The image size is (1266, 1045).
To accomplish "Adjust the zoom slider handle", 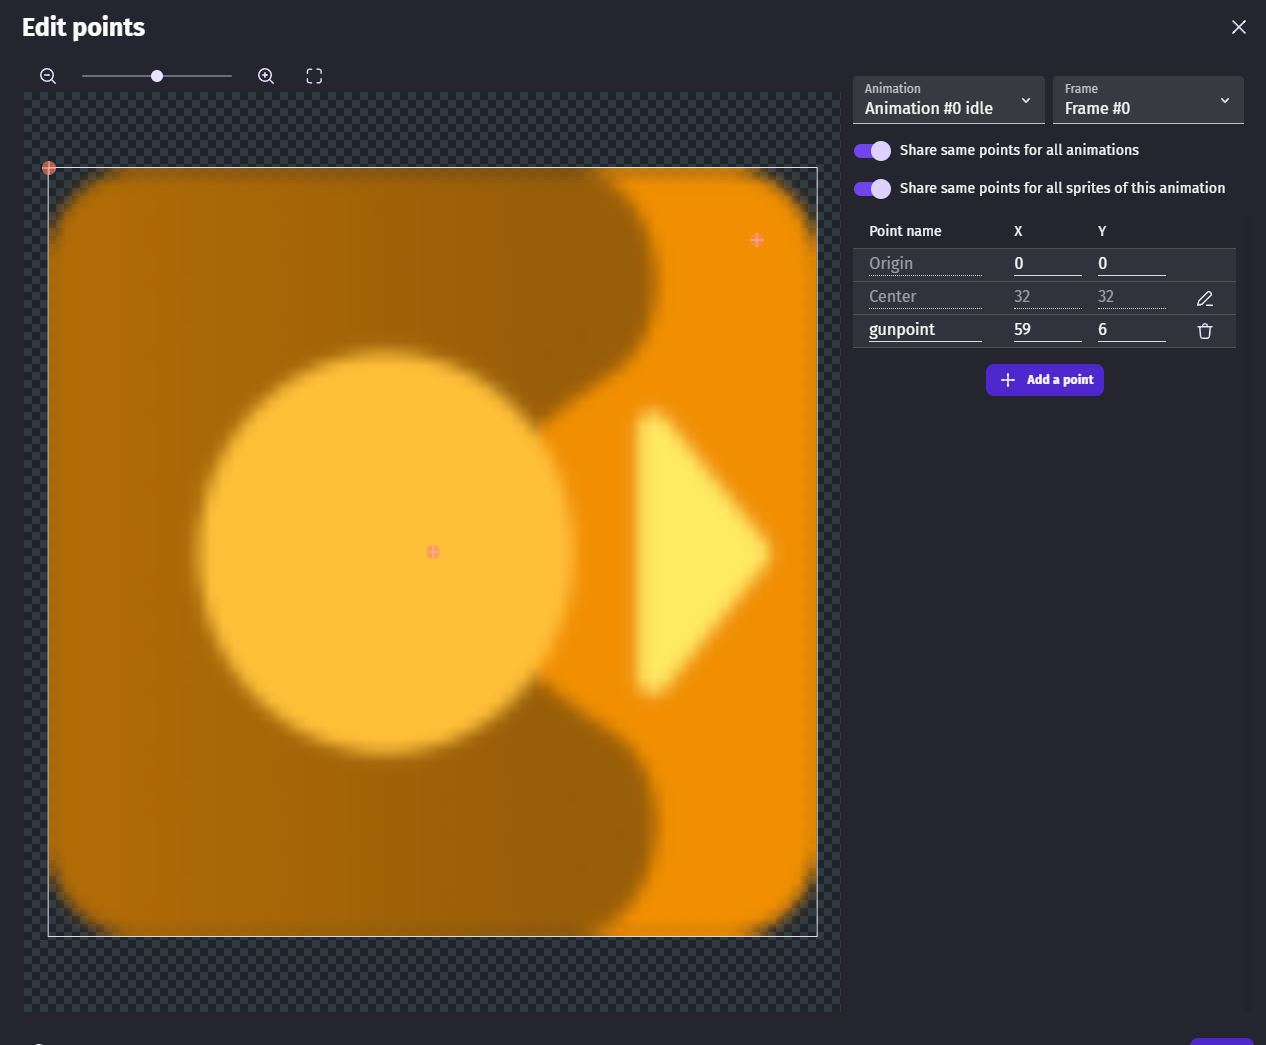I will (157, 76).
